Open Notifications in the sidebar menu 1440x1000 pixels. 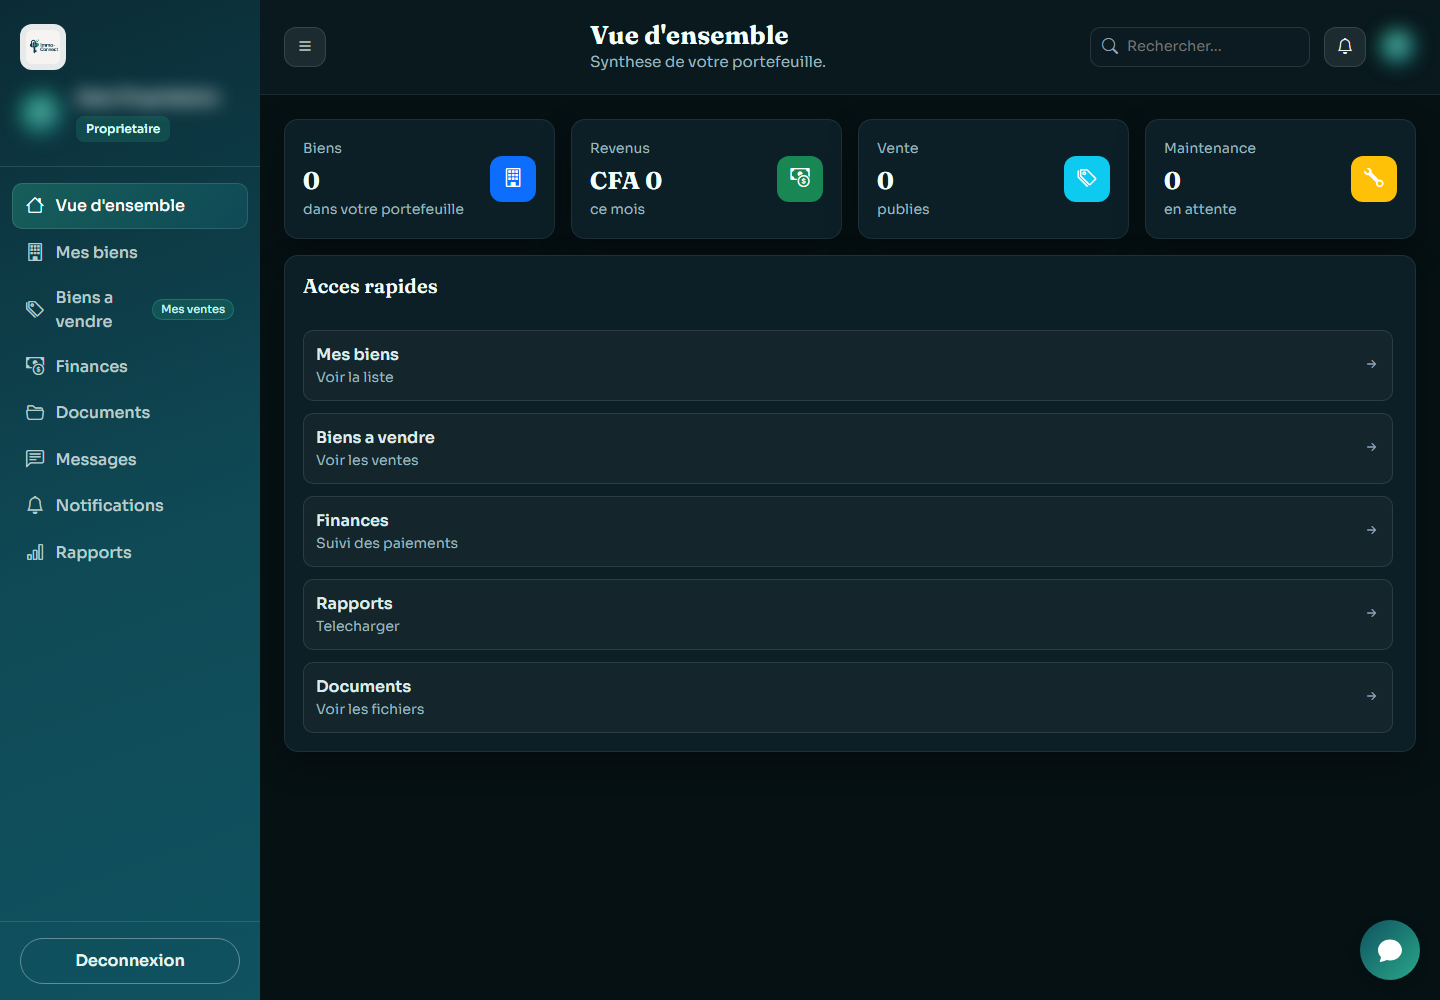click(x=130, y=506)
